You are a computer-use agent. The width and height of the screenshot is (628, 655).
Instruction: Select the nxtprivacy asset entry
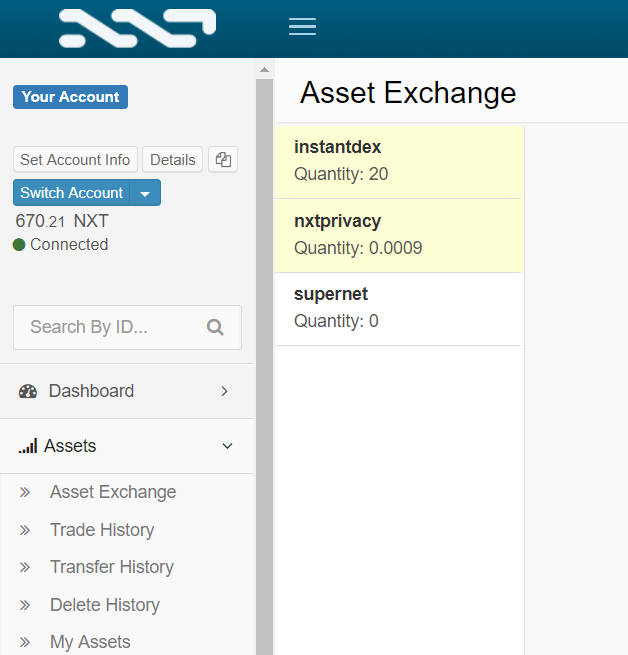coord(399,236)
